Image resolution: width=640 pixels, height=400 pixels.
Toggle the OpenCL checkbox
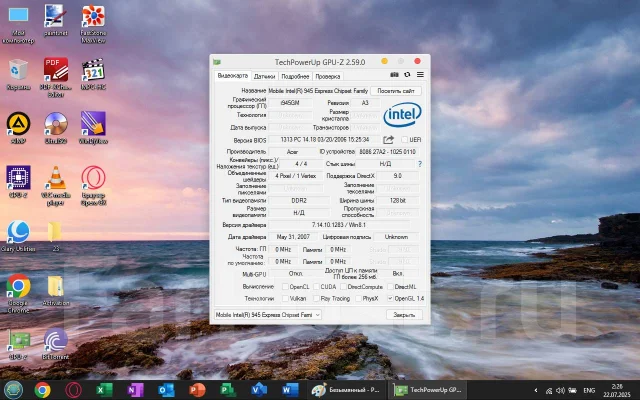point(285,287)
